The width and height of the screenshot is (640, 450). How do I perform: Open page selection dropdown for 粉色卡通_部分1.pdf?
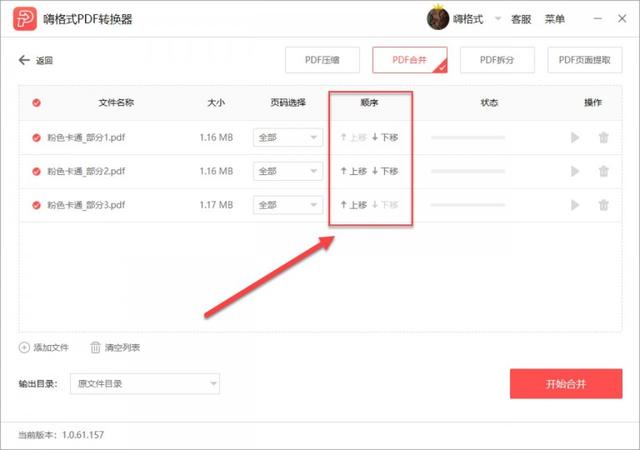click(288, 138)
